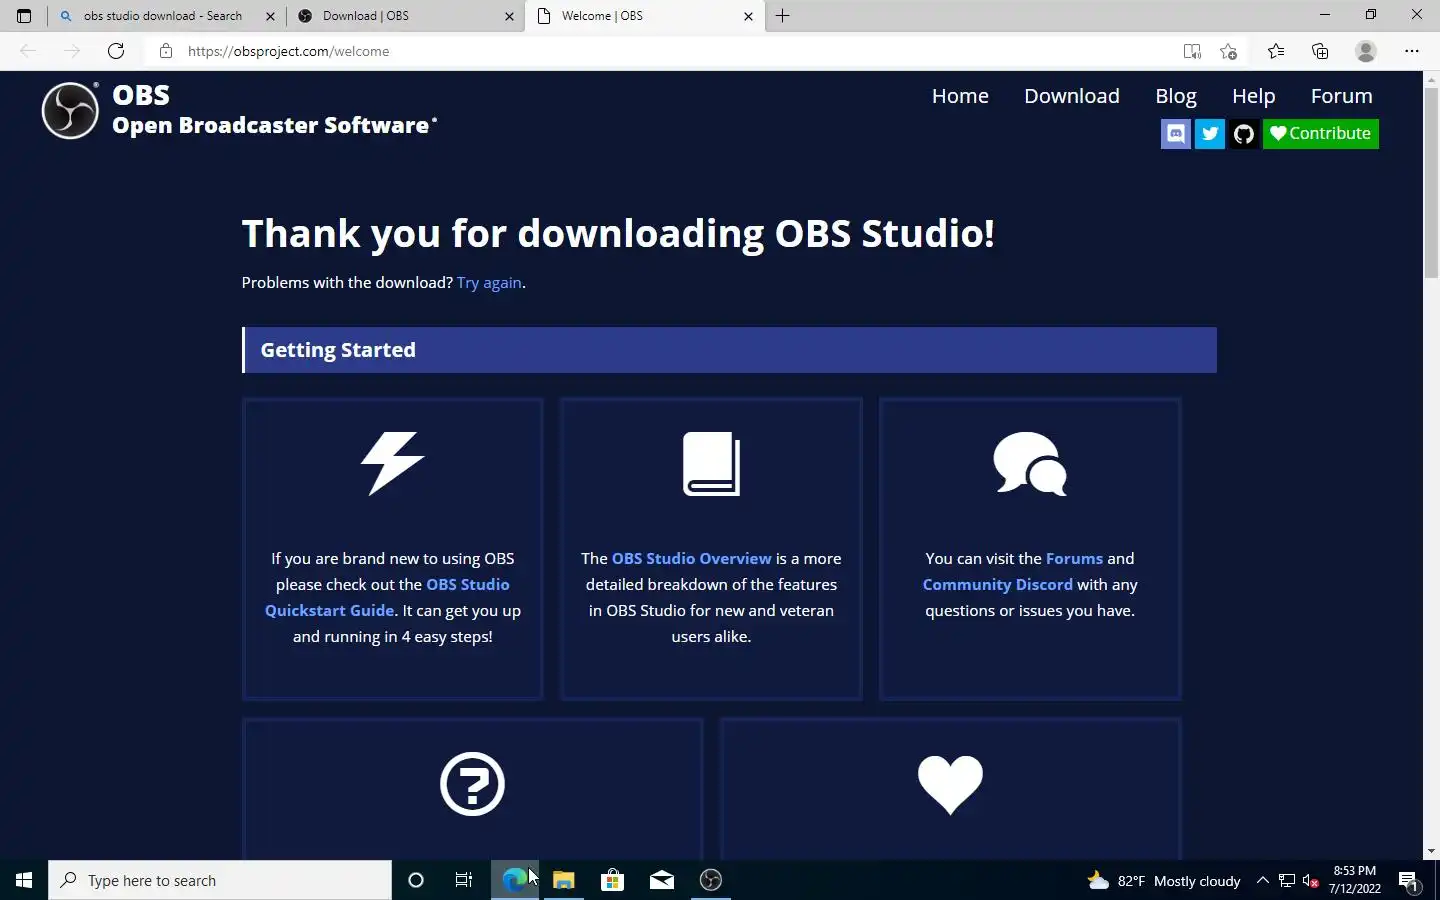The width and height of the screenshot is (1440, 900).
Task: Open the Discord icon in header
Action: pos(1176,134)
